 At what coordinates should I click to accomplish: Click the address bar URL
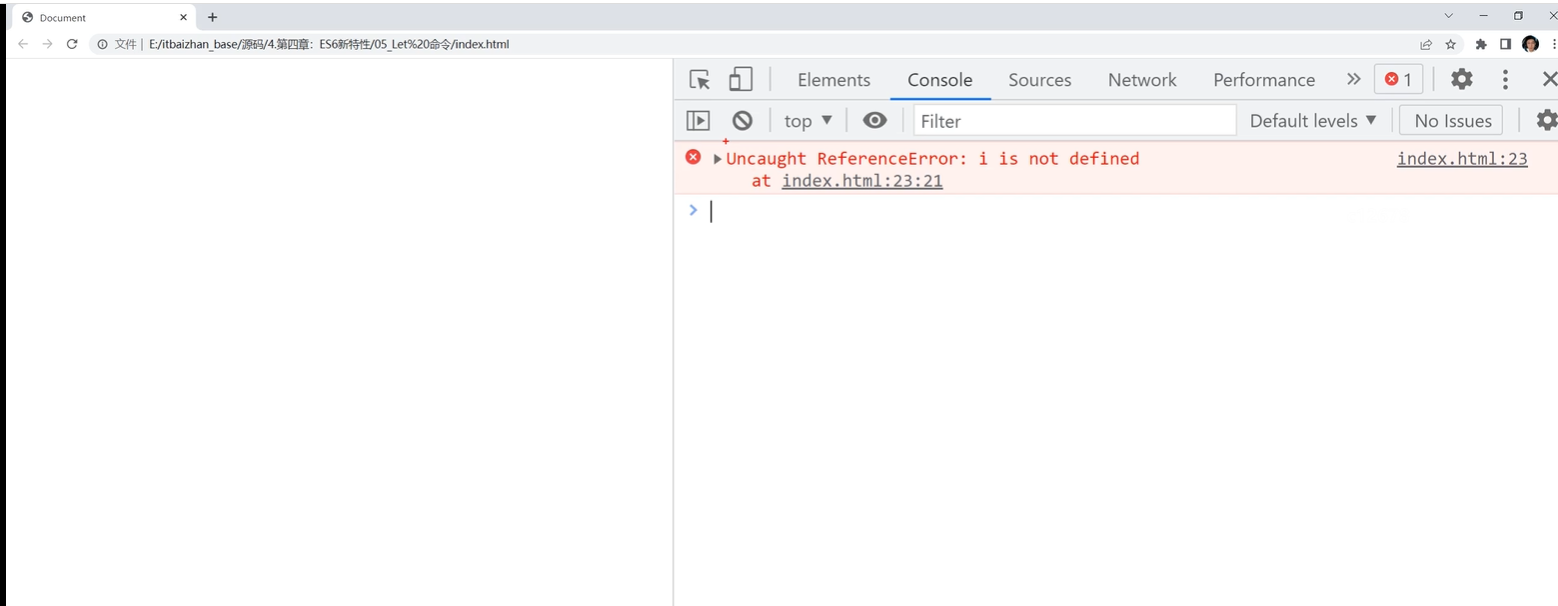coord(329,44)
